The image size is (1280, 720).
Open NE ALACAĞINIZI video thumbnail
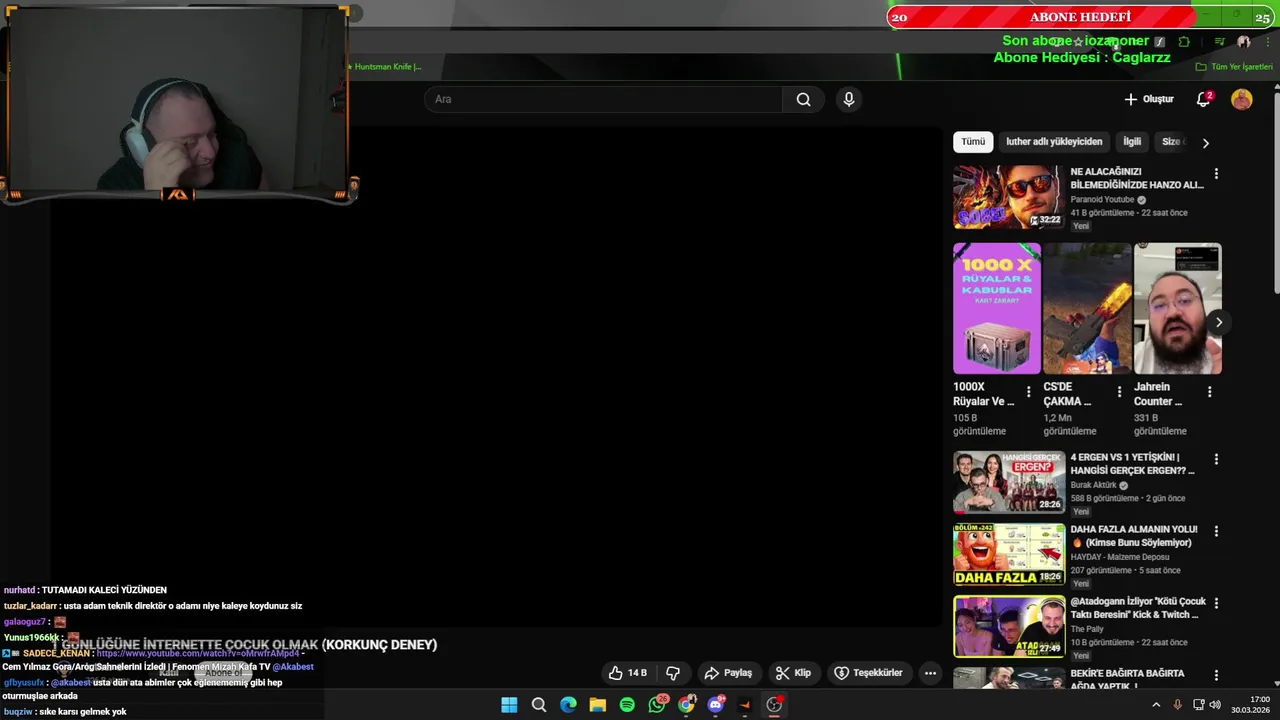(1008, 198)
